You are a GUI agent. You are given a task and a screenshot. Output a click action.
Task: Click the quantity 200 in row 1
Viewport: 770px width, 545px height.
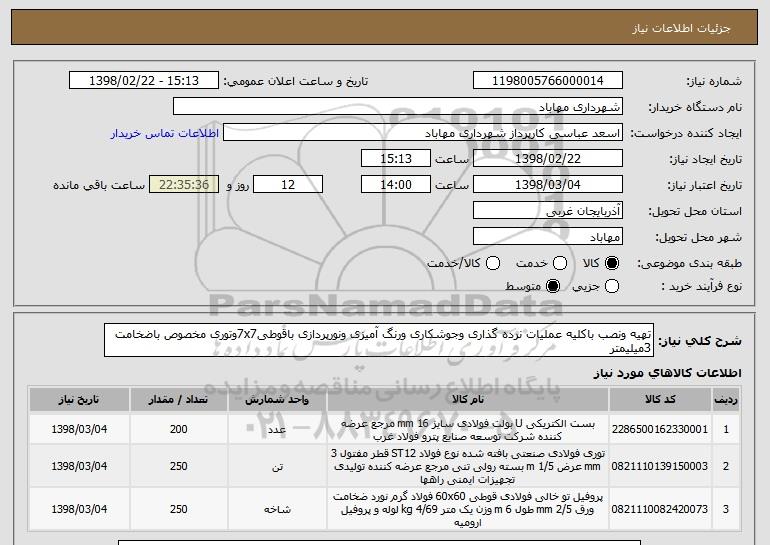click(x=178, y=429)
